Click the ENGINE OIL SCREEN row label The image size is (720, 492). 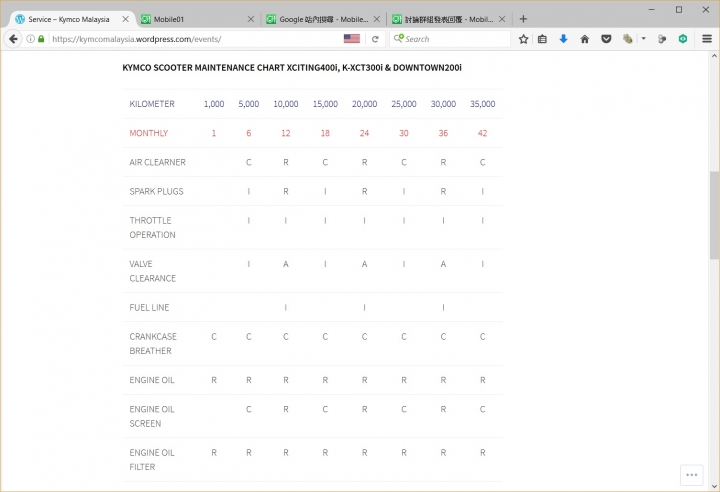(x=152, y=416)
